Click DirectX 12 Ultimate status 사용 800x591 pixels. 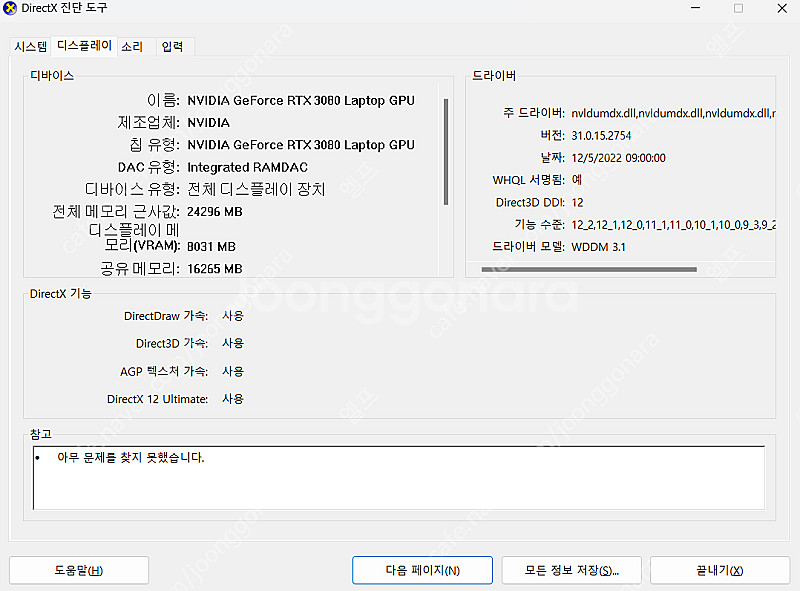233,399
